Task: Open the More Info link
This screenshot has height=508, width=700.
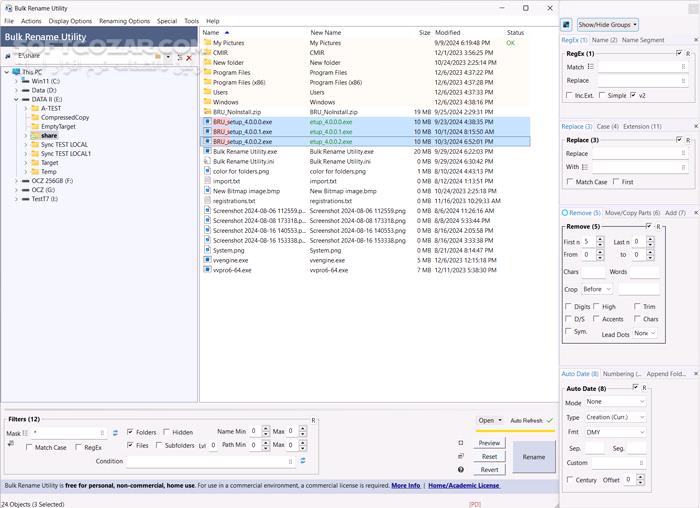Action: click(405, 485)
